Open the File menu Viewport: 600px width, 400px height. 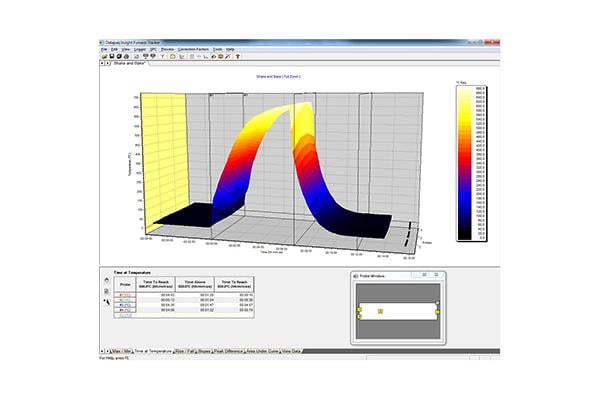pyautogui.click(x=103, y=48)
